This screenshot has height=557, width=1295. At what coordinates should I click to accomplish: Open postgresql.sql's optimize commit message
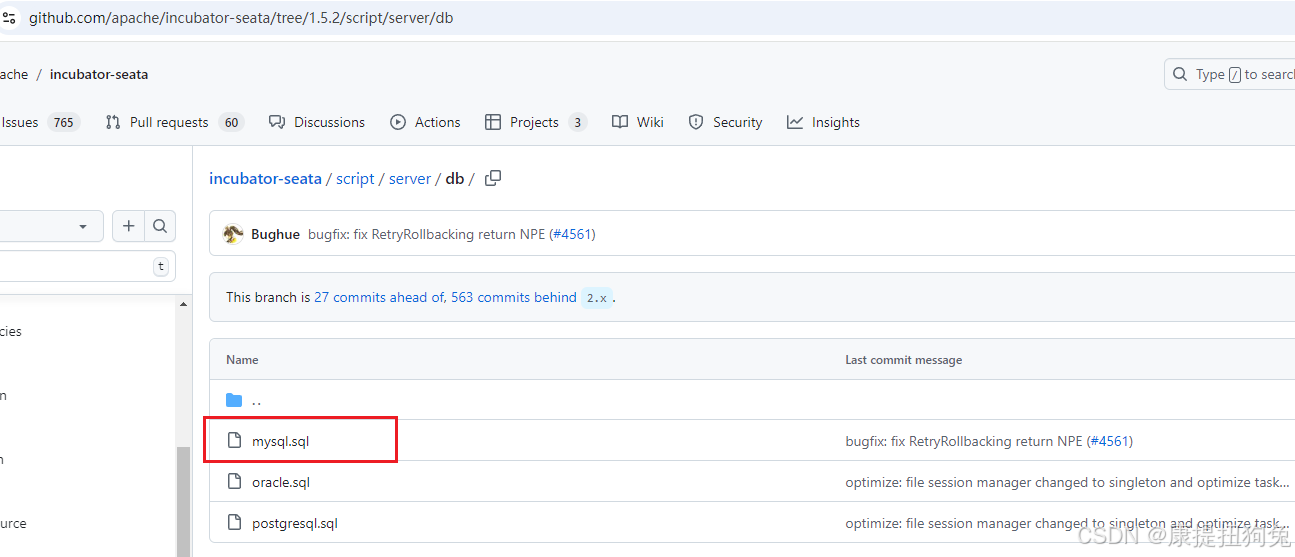(1067, 523)
